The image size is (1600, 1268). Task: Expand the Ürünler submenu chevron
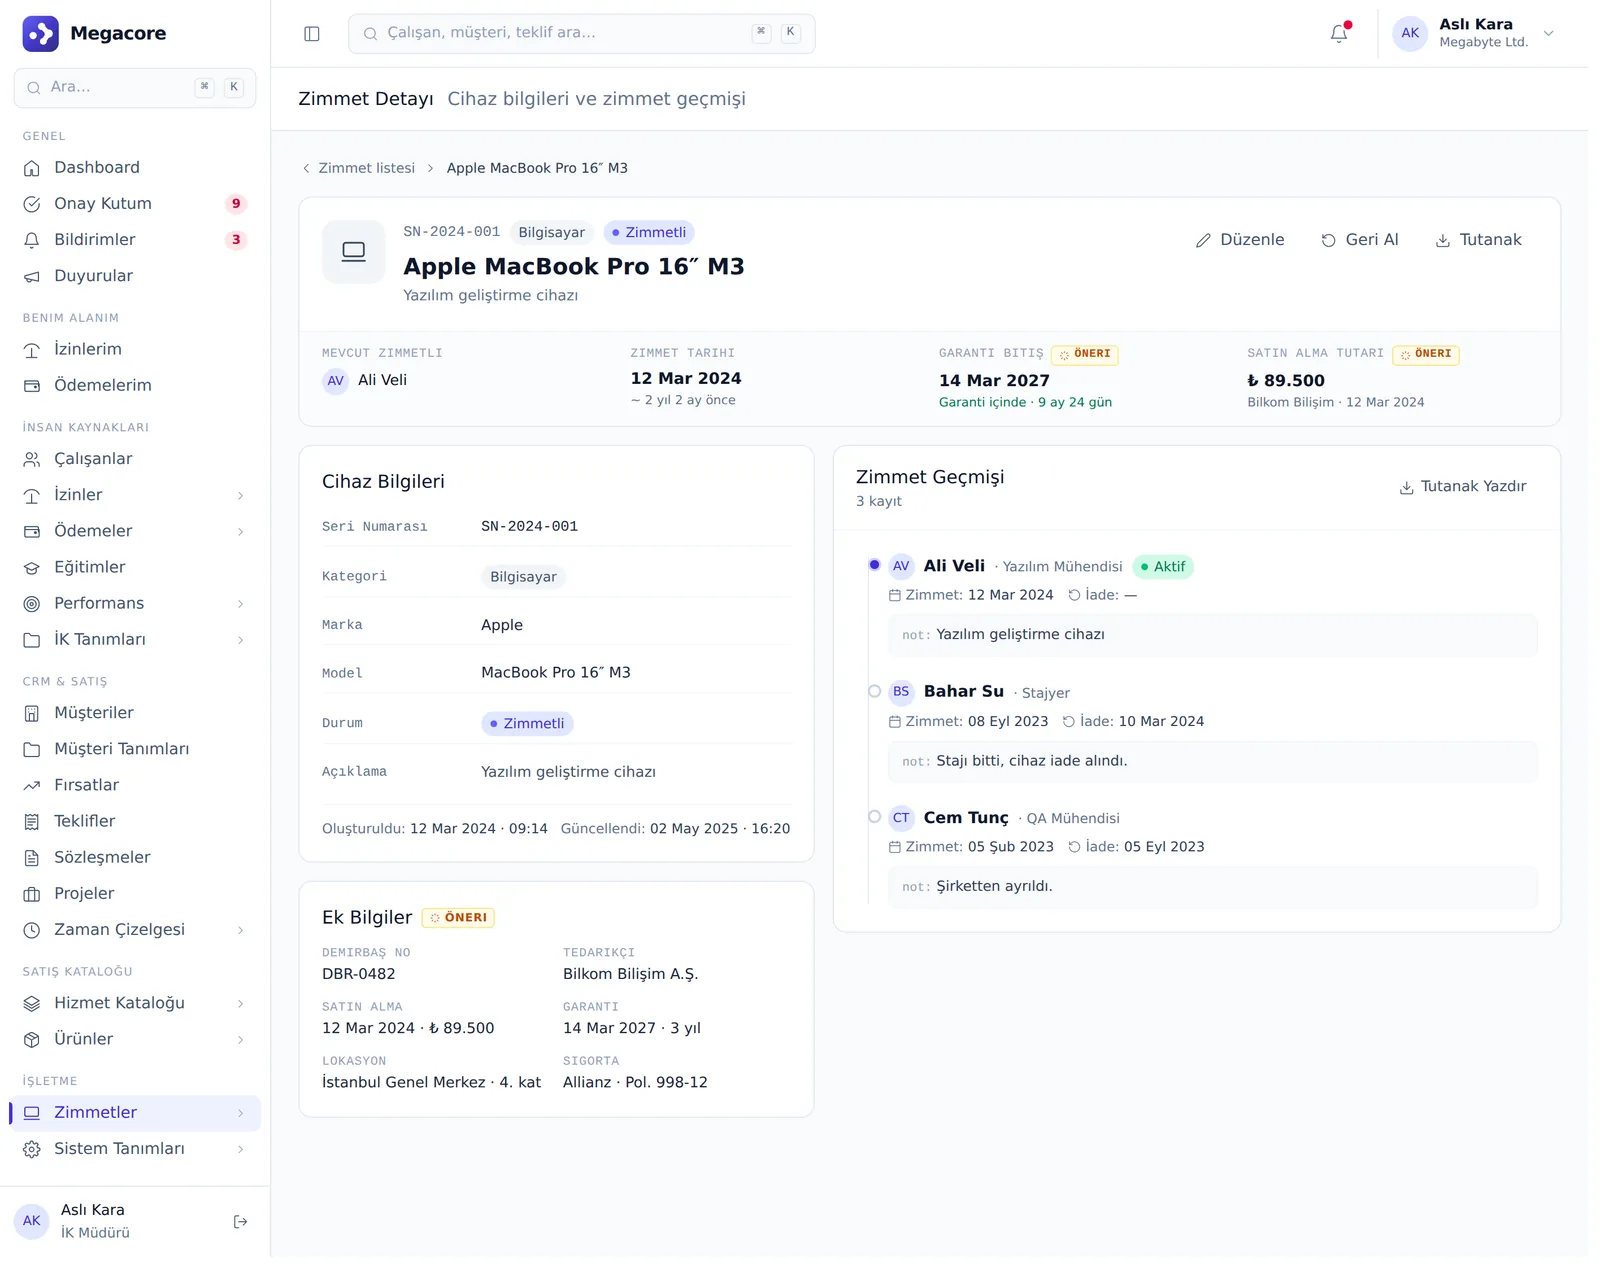coord(241,1040)
